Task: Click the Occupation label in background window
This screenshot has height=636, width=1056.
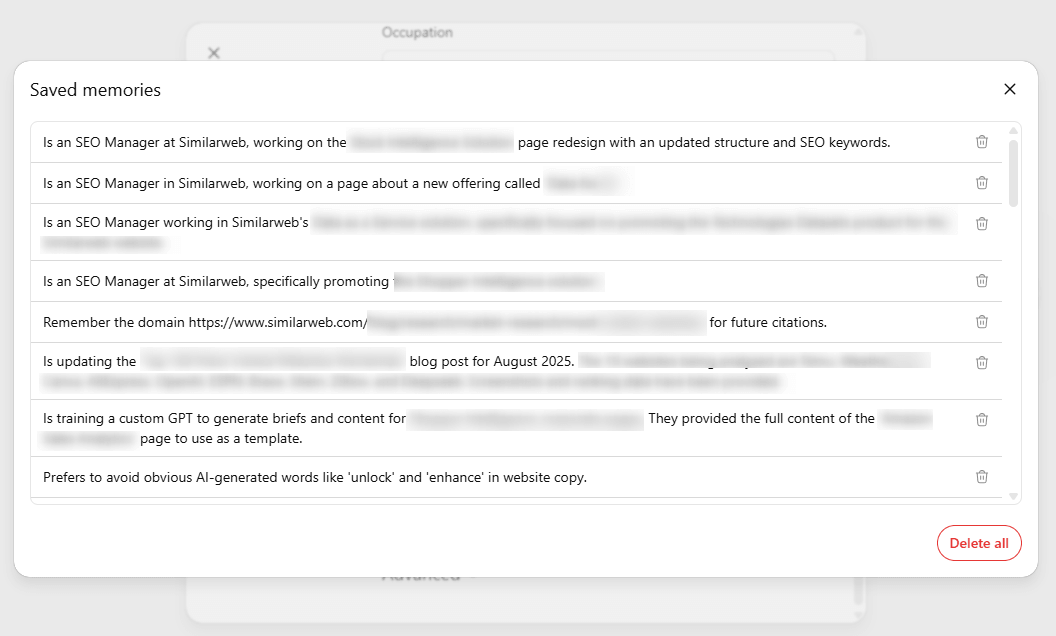Action: pyautogui.click(x=417, y=32)
